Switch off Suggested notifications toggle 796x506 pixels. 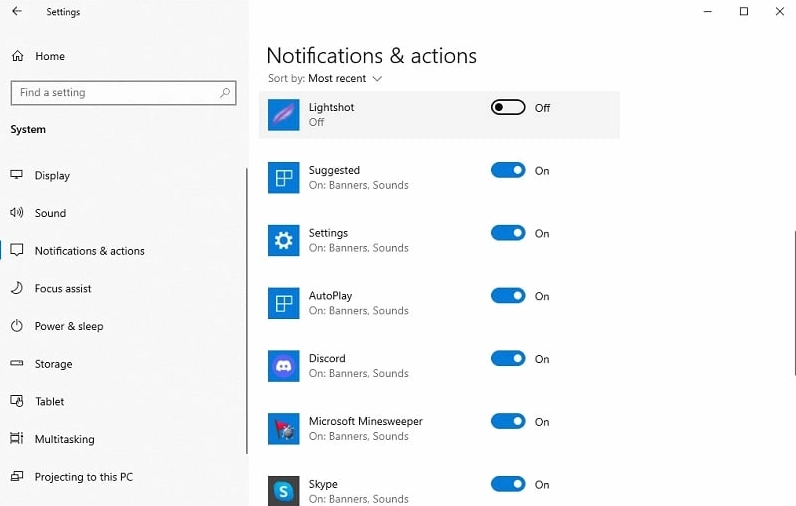508,171
